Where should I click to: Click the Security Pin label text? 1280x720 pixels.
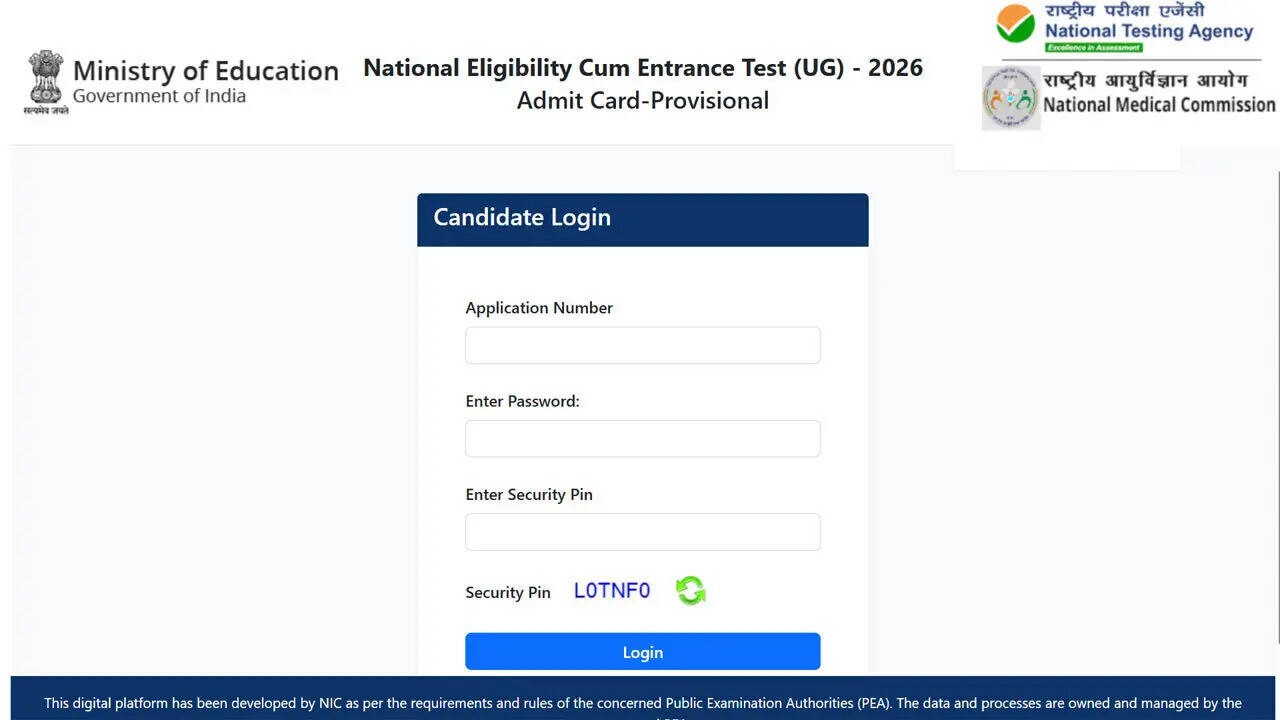coord(508,592)
